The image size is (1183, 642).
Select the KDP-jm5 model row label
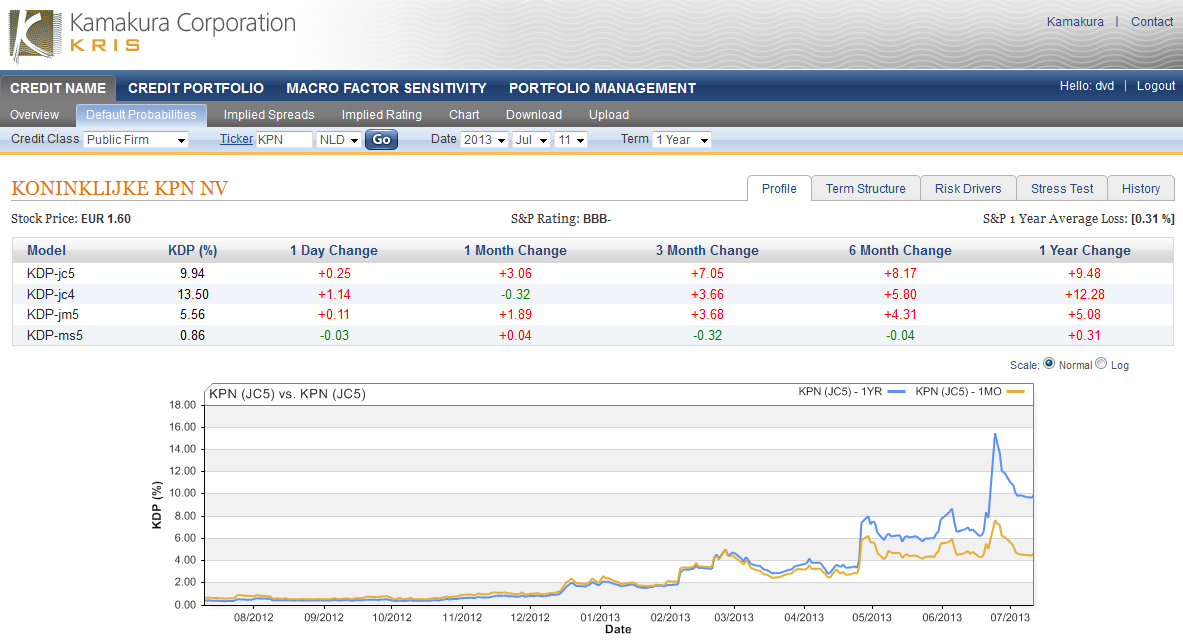53,315
